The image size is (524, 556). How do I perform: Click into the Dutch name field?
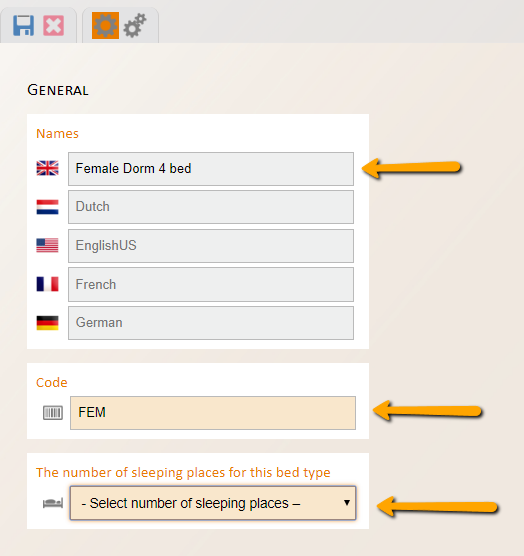[211, 207]
